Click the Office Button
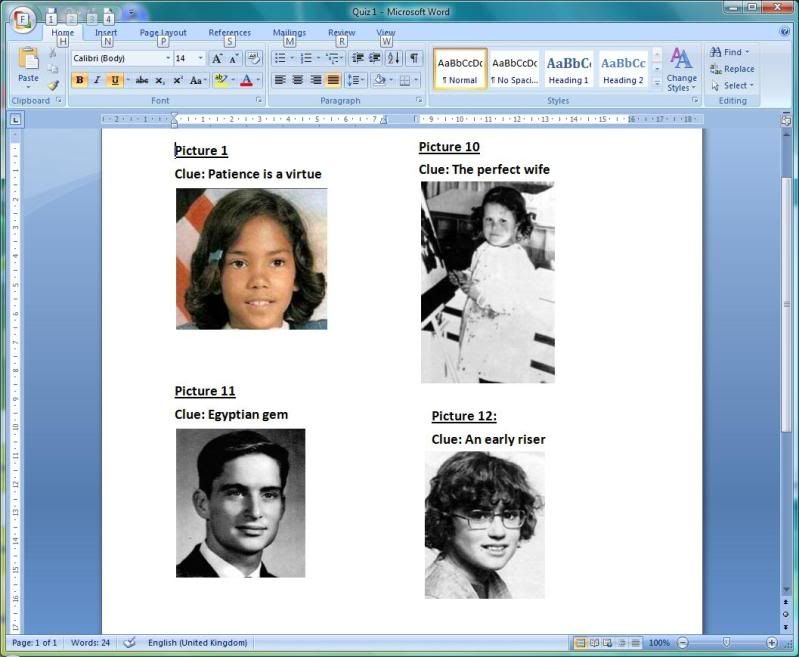 22,18
